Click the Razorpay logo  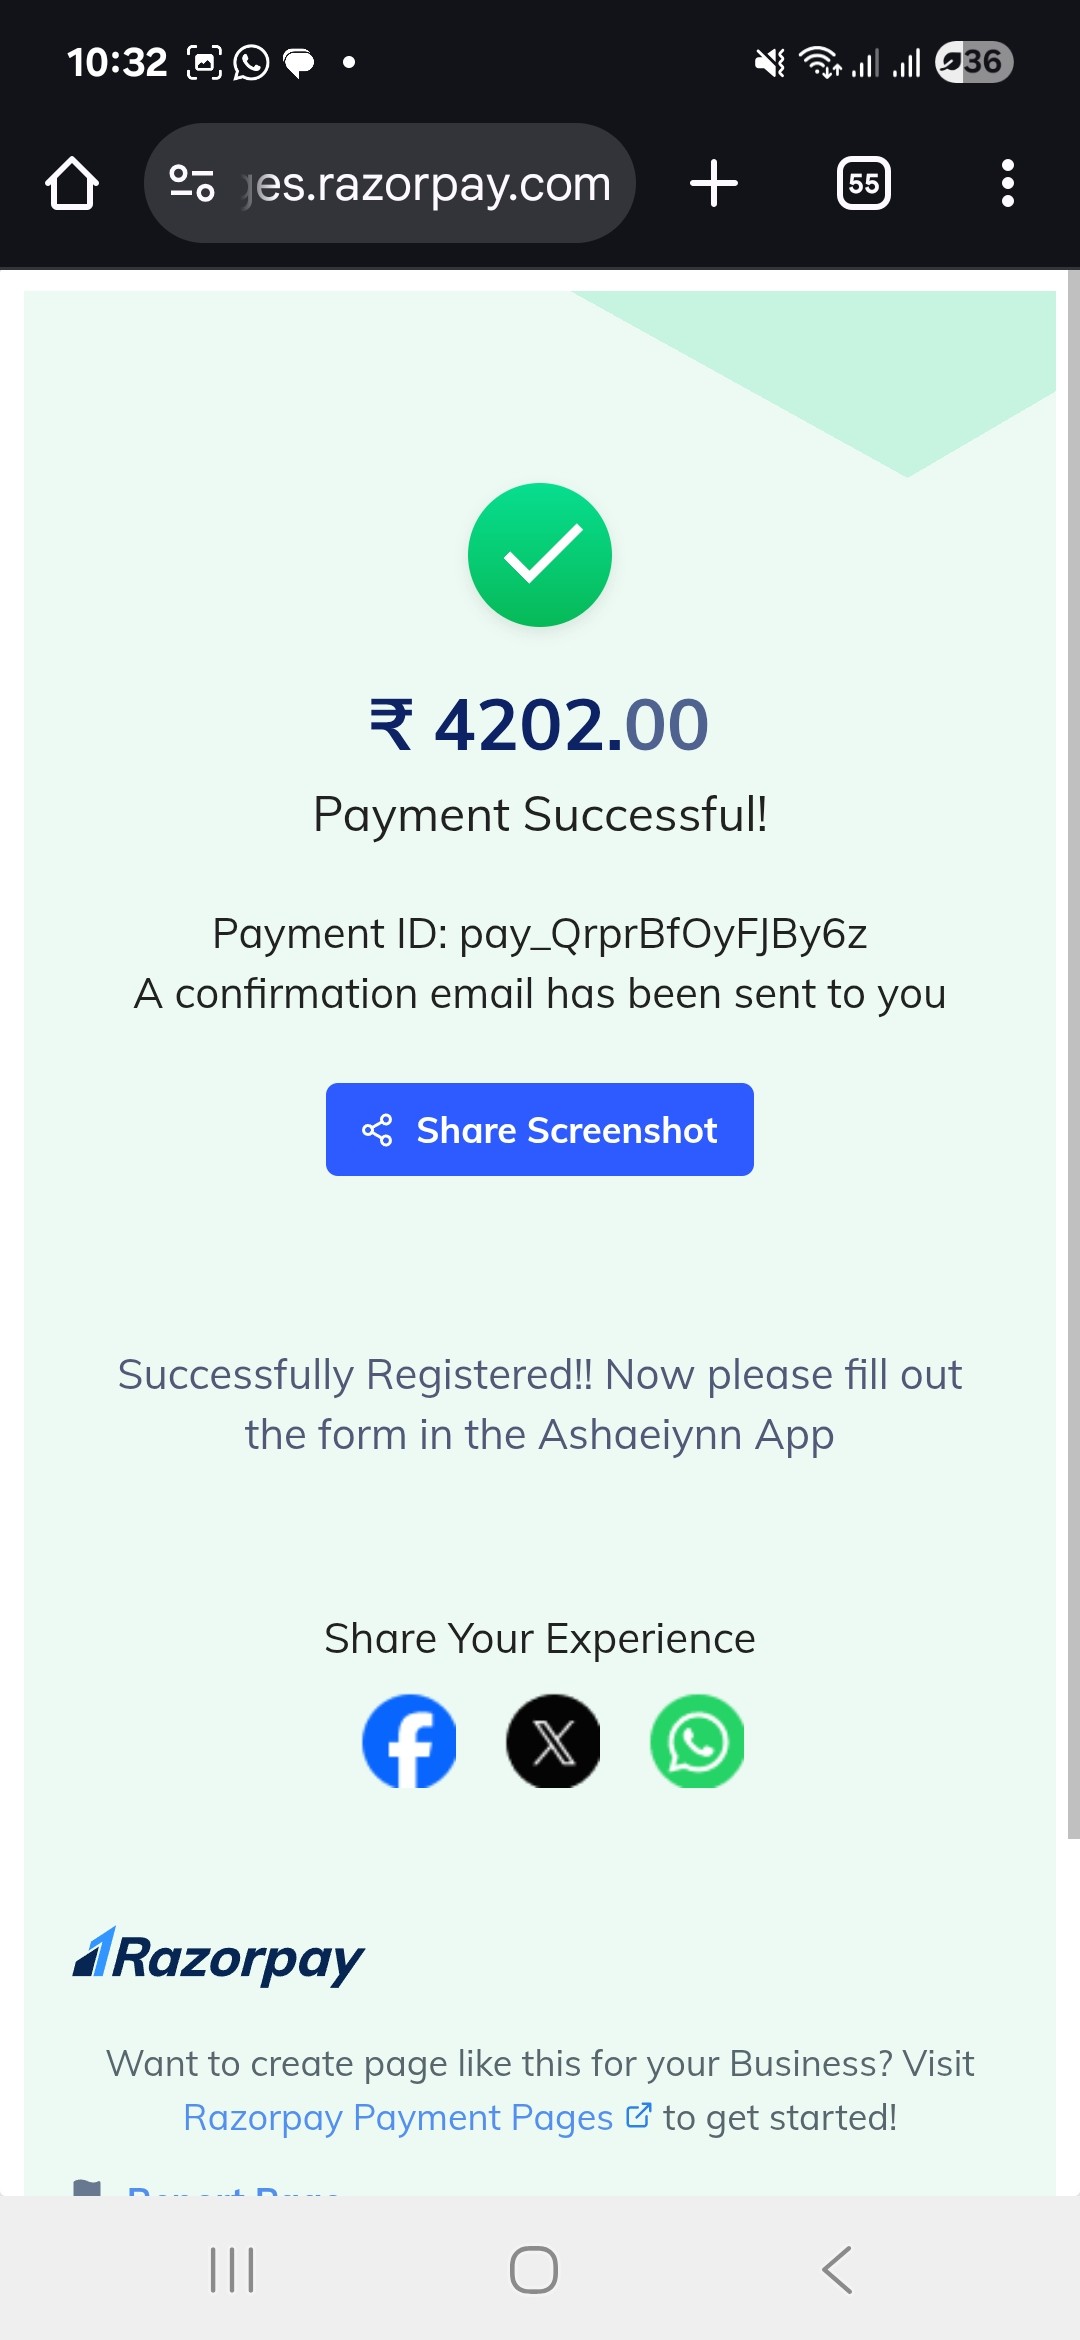click(218, 1957)
